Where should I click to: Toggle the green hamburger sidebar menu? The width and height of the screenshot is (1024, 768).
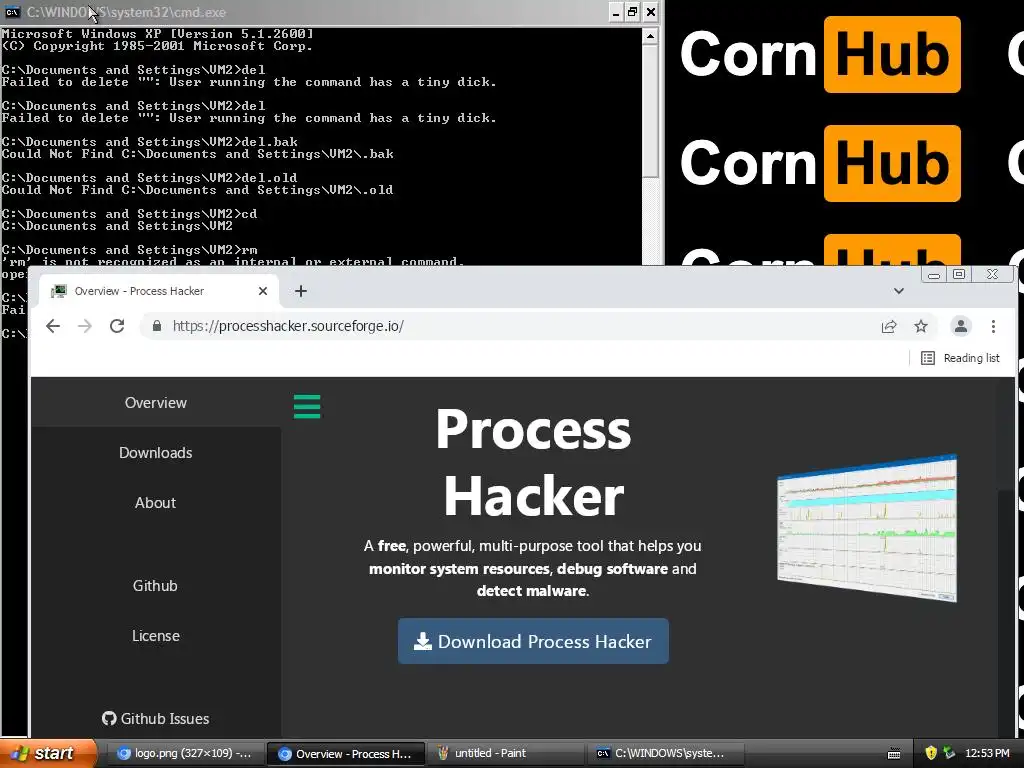pyautogui.click(x=307, y=406)
